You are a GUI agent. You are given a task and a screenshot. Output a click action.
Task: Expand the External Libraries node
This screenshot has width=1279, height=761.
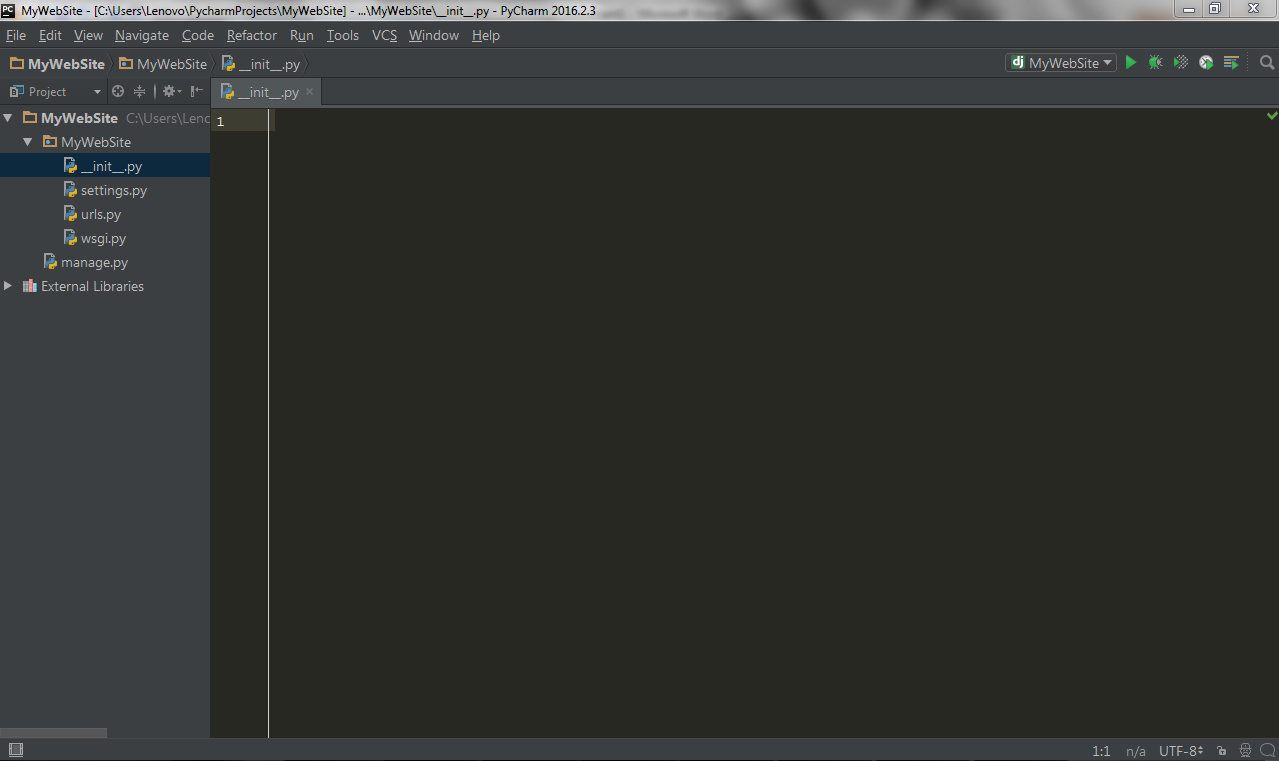coord(8,285)
